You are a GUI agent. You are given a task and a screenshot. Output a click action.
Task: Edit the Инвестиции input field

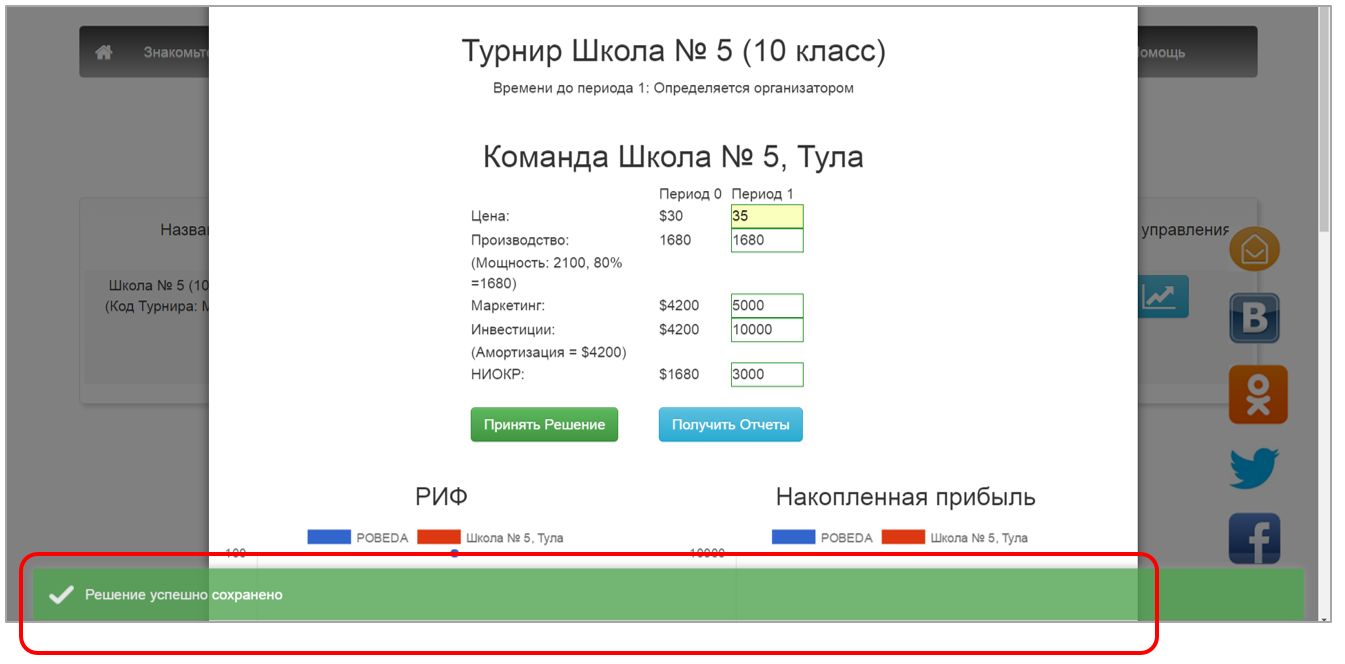click(x=767, y=330)
